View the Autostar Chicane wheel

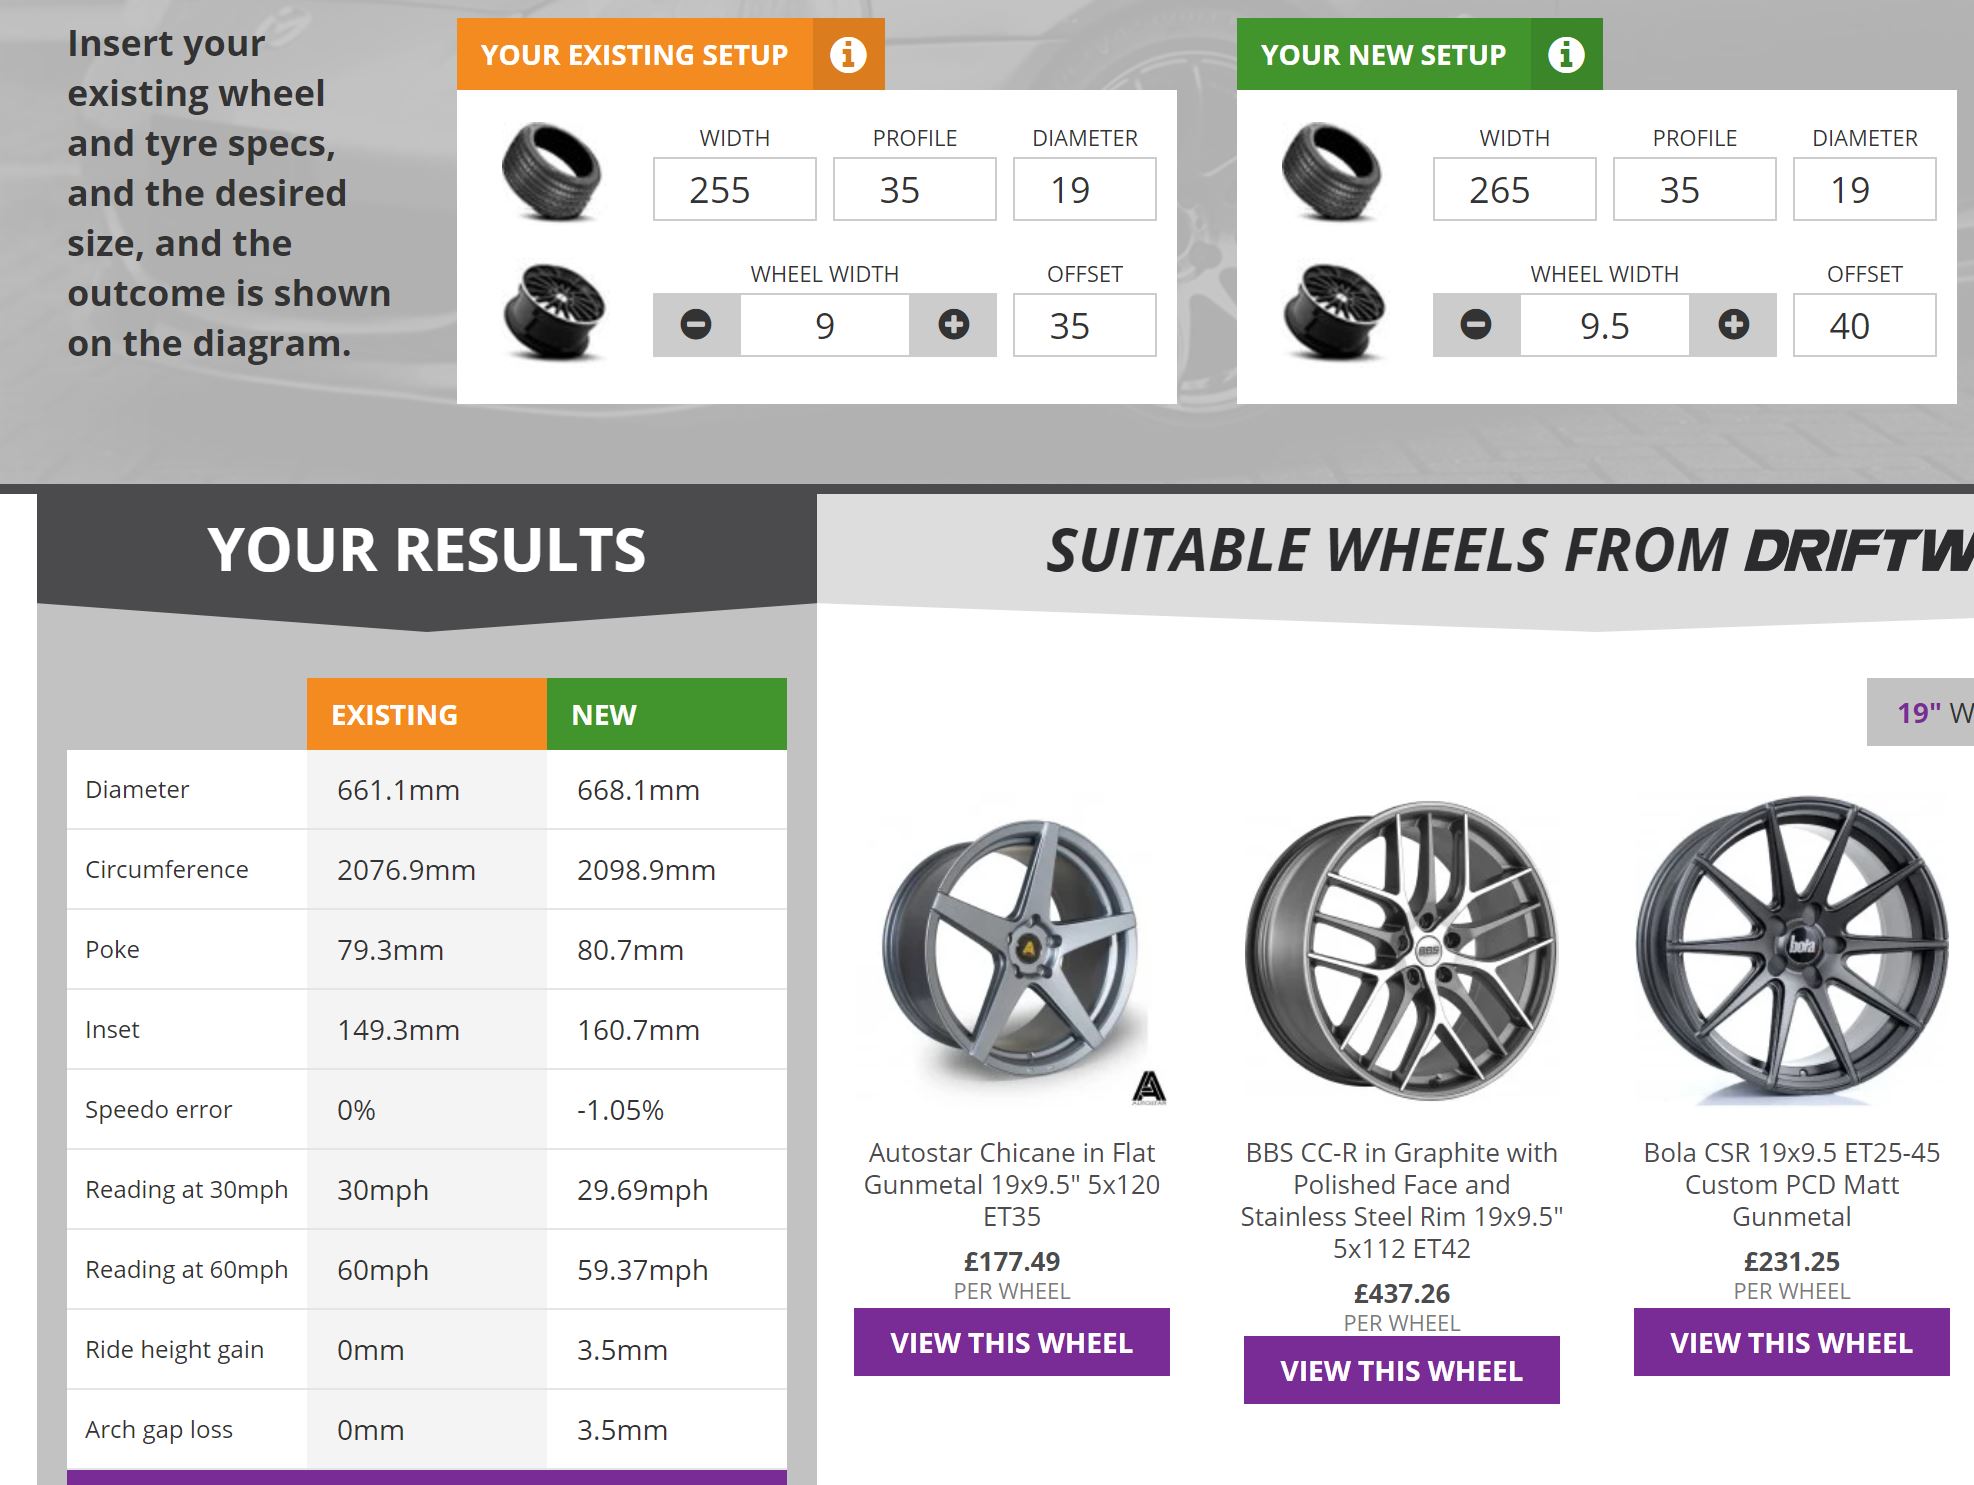coord(1011,1343)
